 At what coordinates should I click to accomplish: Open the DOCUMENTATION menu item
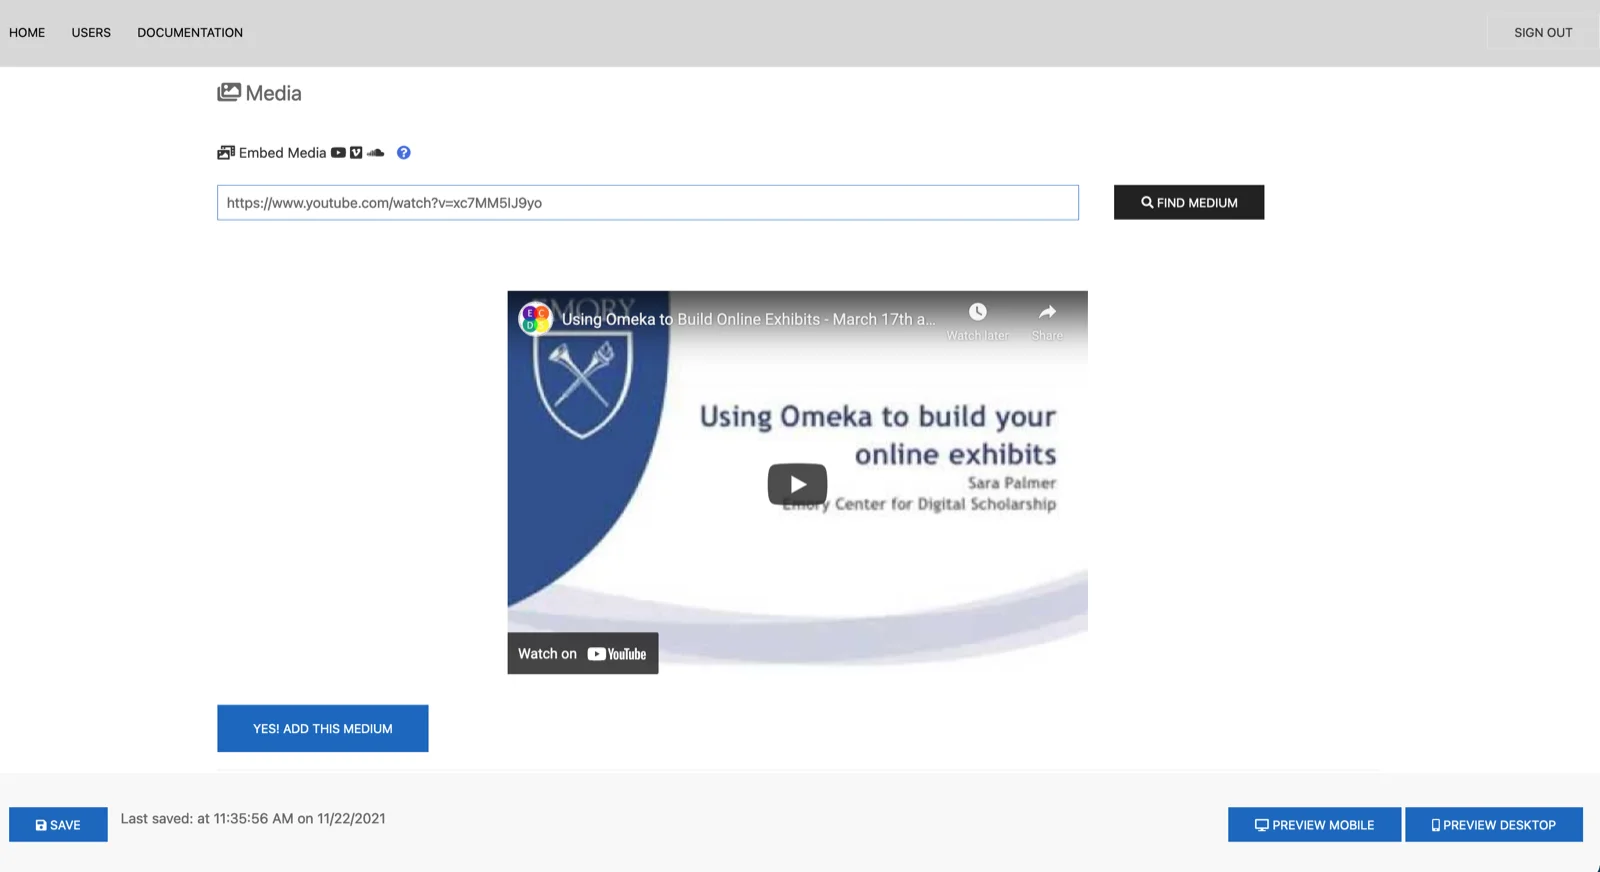pos(190,33)
